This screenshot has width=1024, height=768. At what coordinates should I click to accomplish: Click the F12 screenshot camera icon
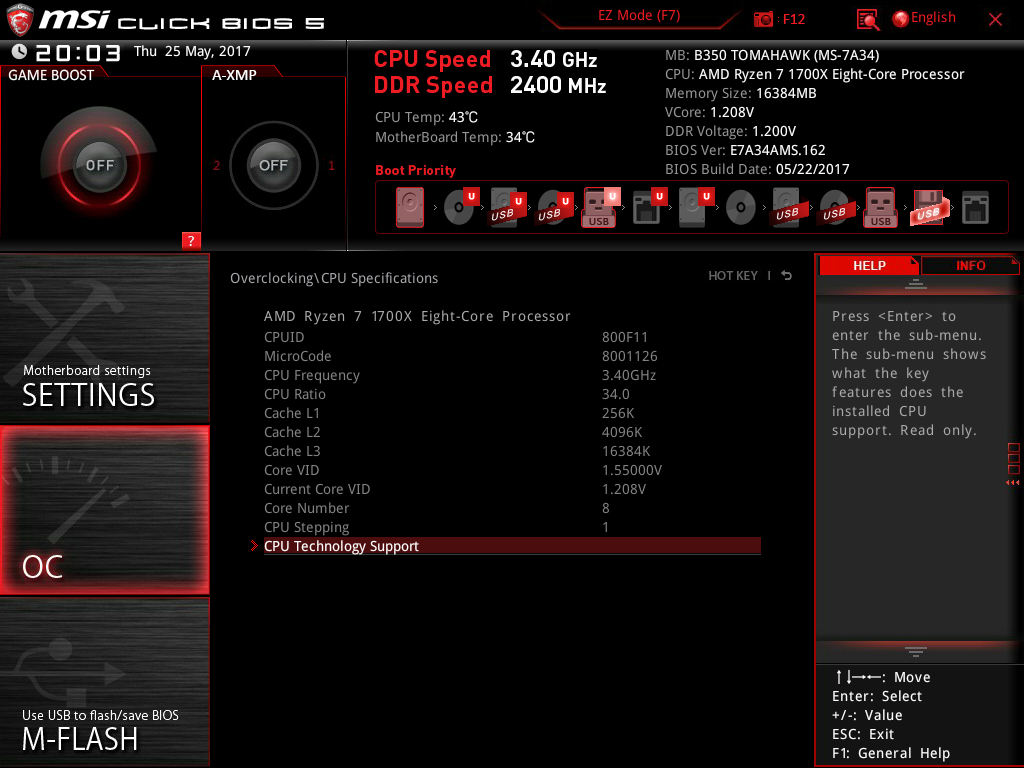(x=763, y=20)
